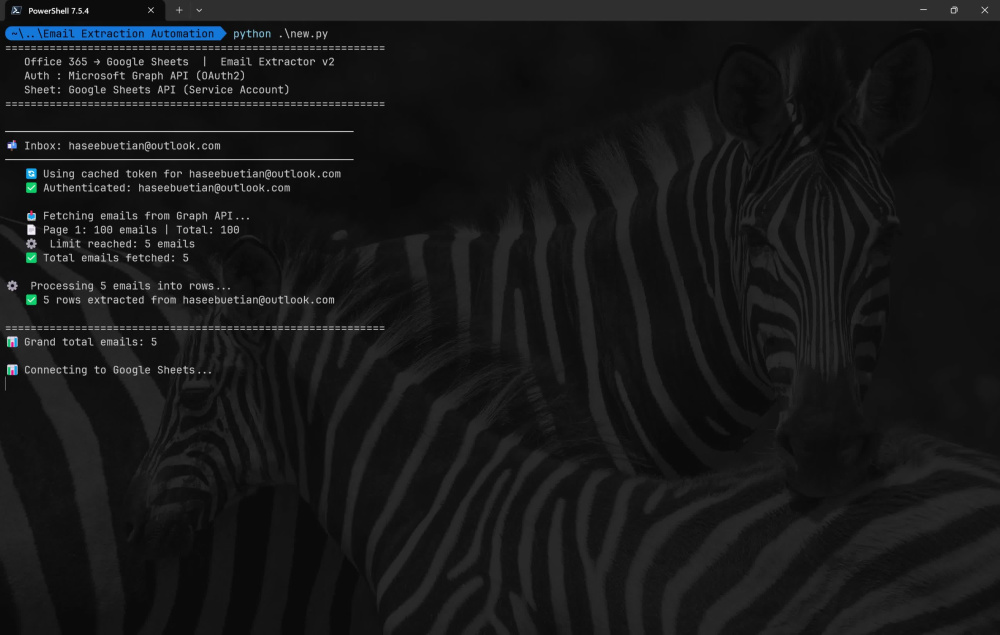Image resolution: width=1000 pixels, height=635 pixels.
Task: Click the green check beside '5 rows extracted'
Action: [x=31, y=300]
